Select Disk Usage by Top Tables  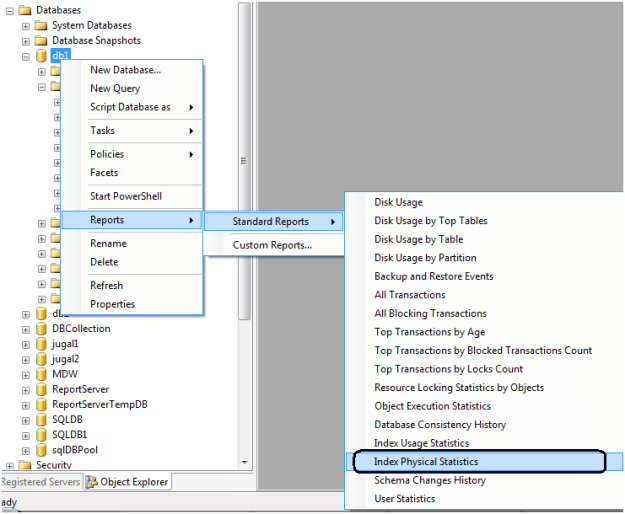[x=432, y=221]
